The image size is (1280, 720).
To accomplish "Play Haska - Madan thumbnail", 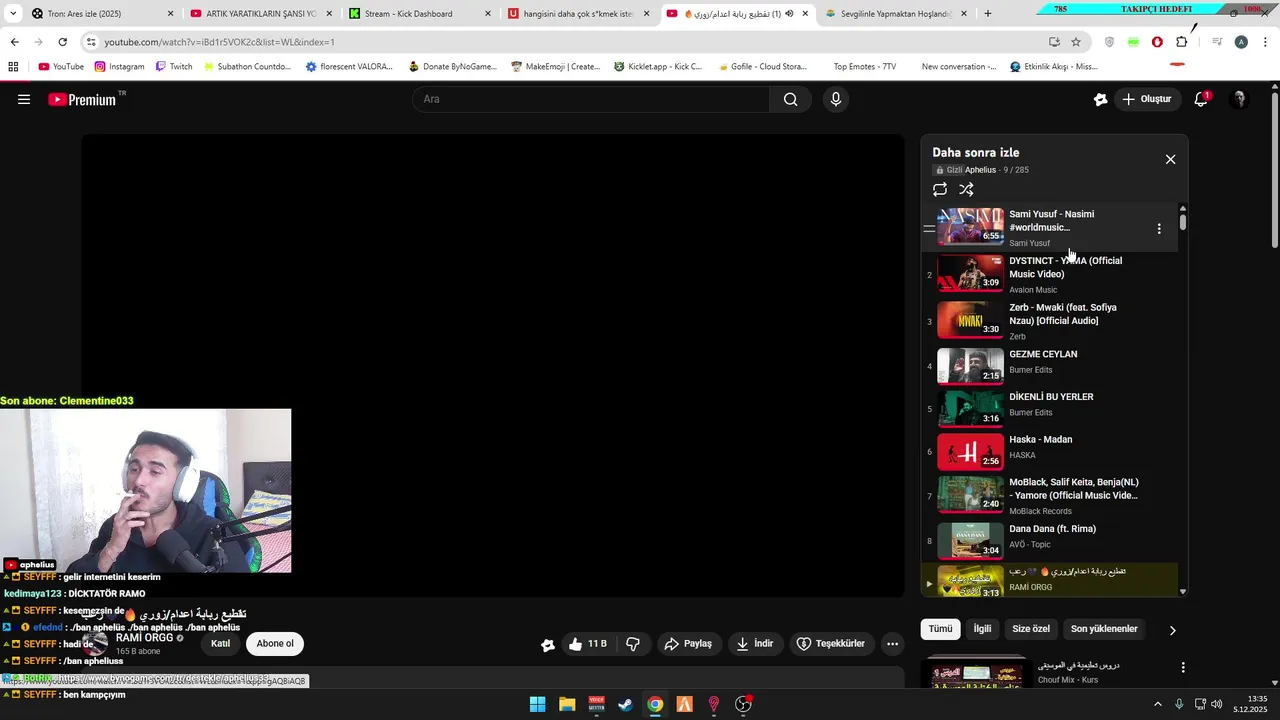I will coord(970,451).
